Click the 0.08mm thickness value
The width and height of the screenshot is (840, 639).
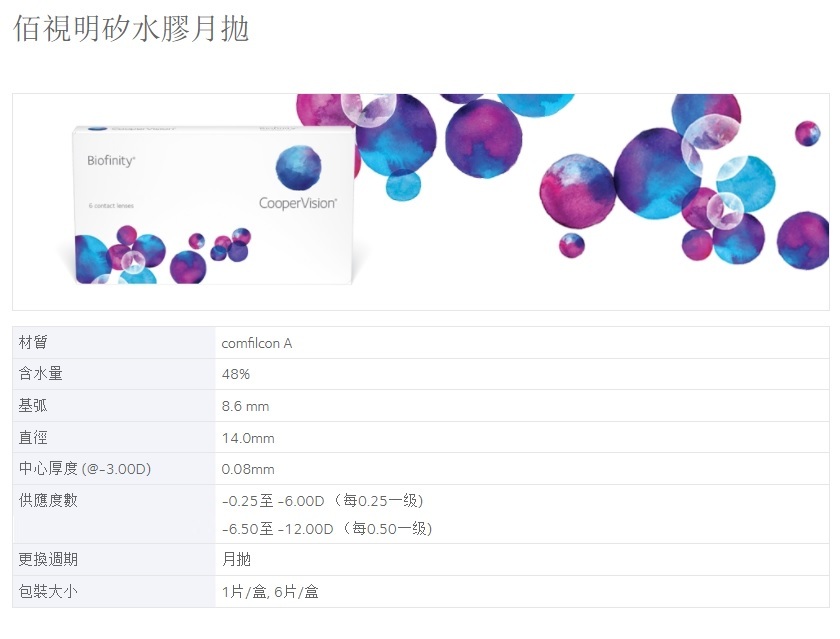pos(248,469)
